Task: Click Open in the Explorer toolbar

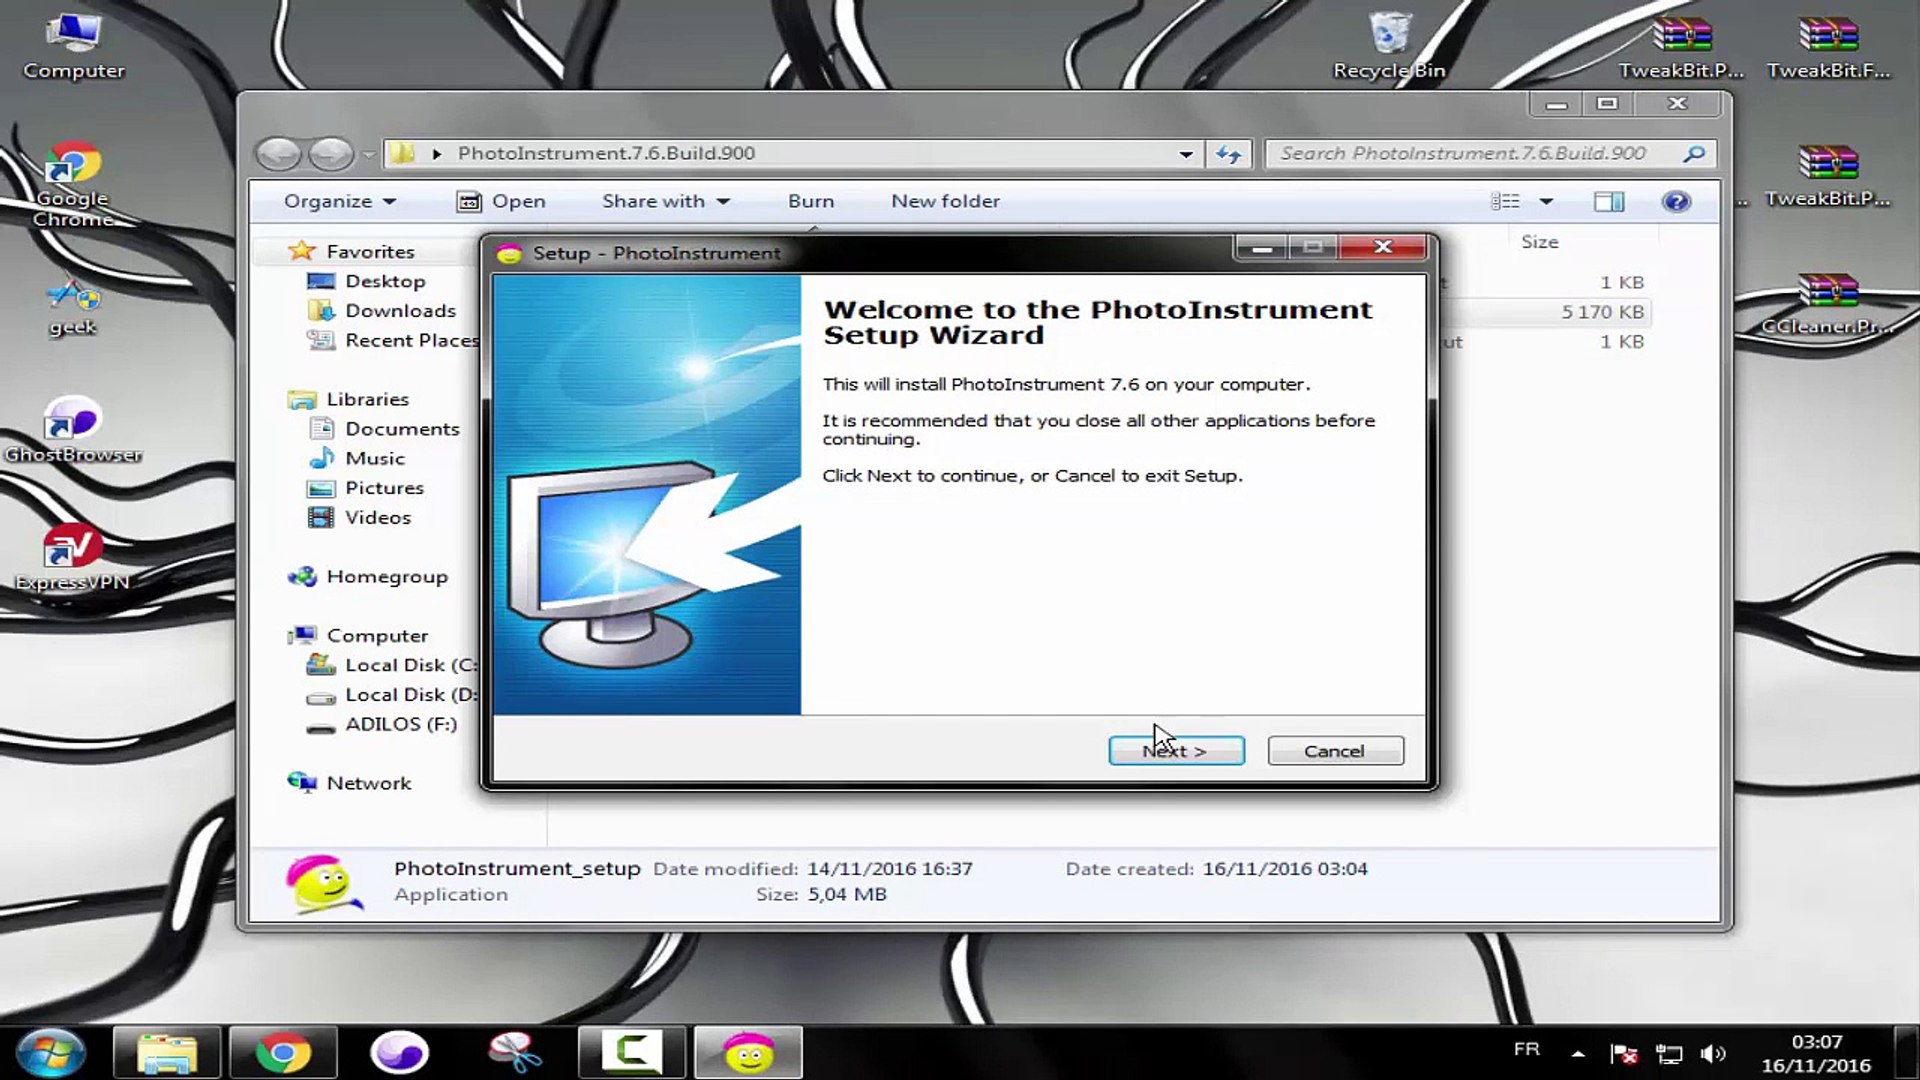Action: coord(501,201)
